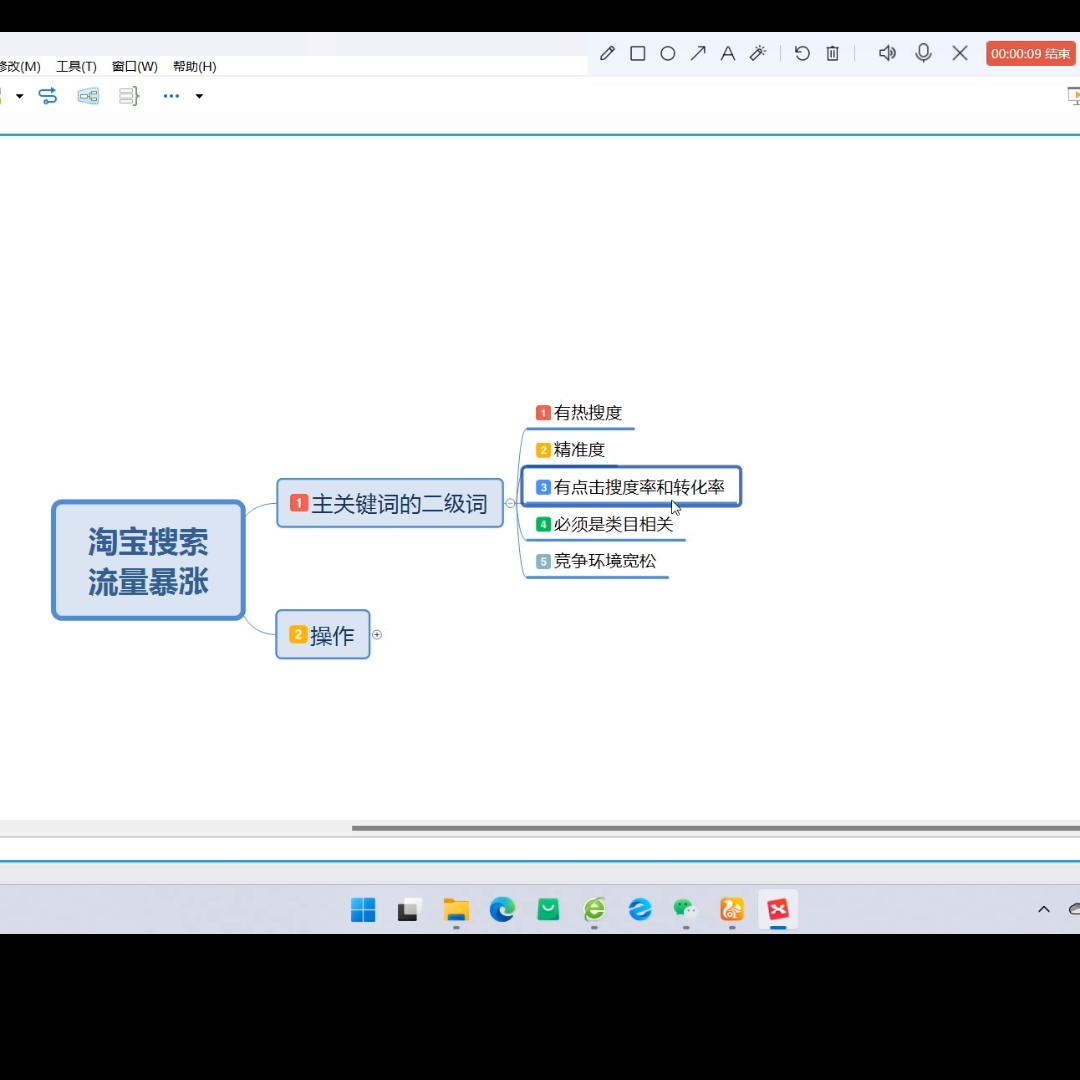Select the text annotation tool
The width and height of the screenshot is (1080, 1080).
pos(727,53)
